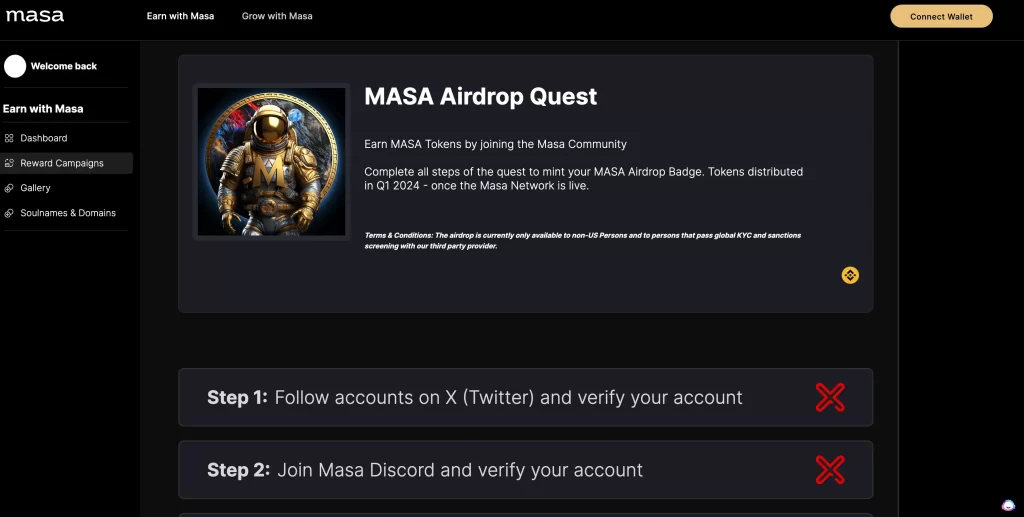The height and width of the screenshot is (517, 1024).
Task: Open the Grow with Masa top menu
Action: (x=277, y=16)
